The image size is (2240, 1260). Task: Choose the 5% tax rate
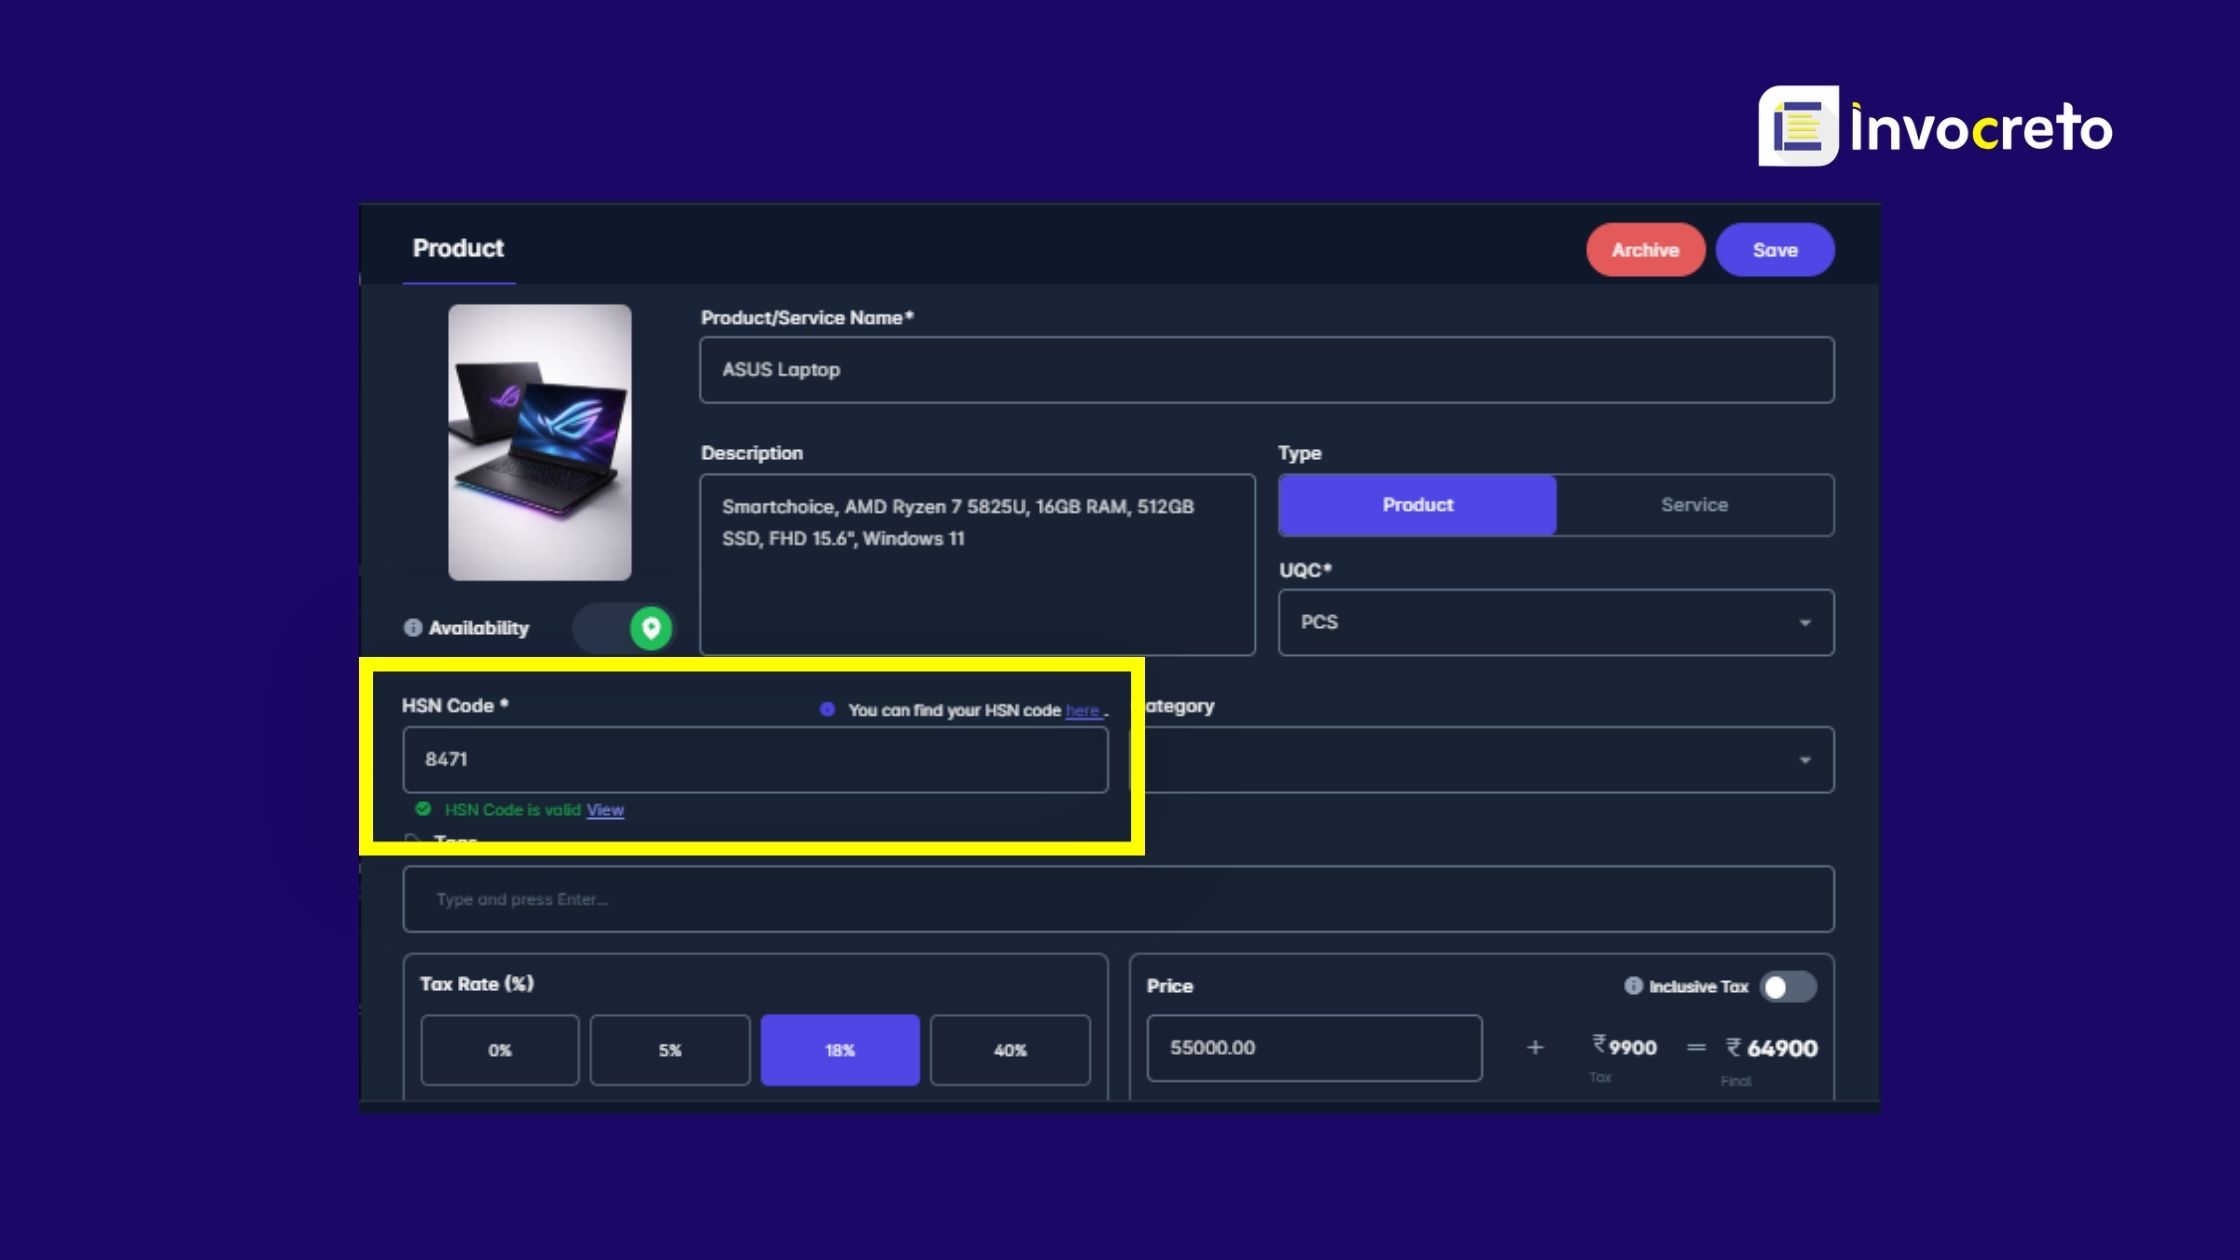click(x=670, y=1050)
